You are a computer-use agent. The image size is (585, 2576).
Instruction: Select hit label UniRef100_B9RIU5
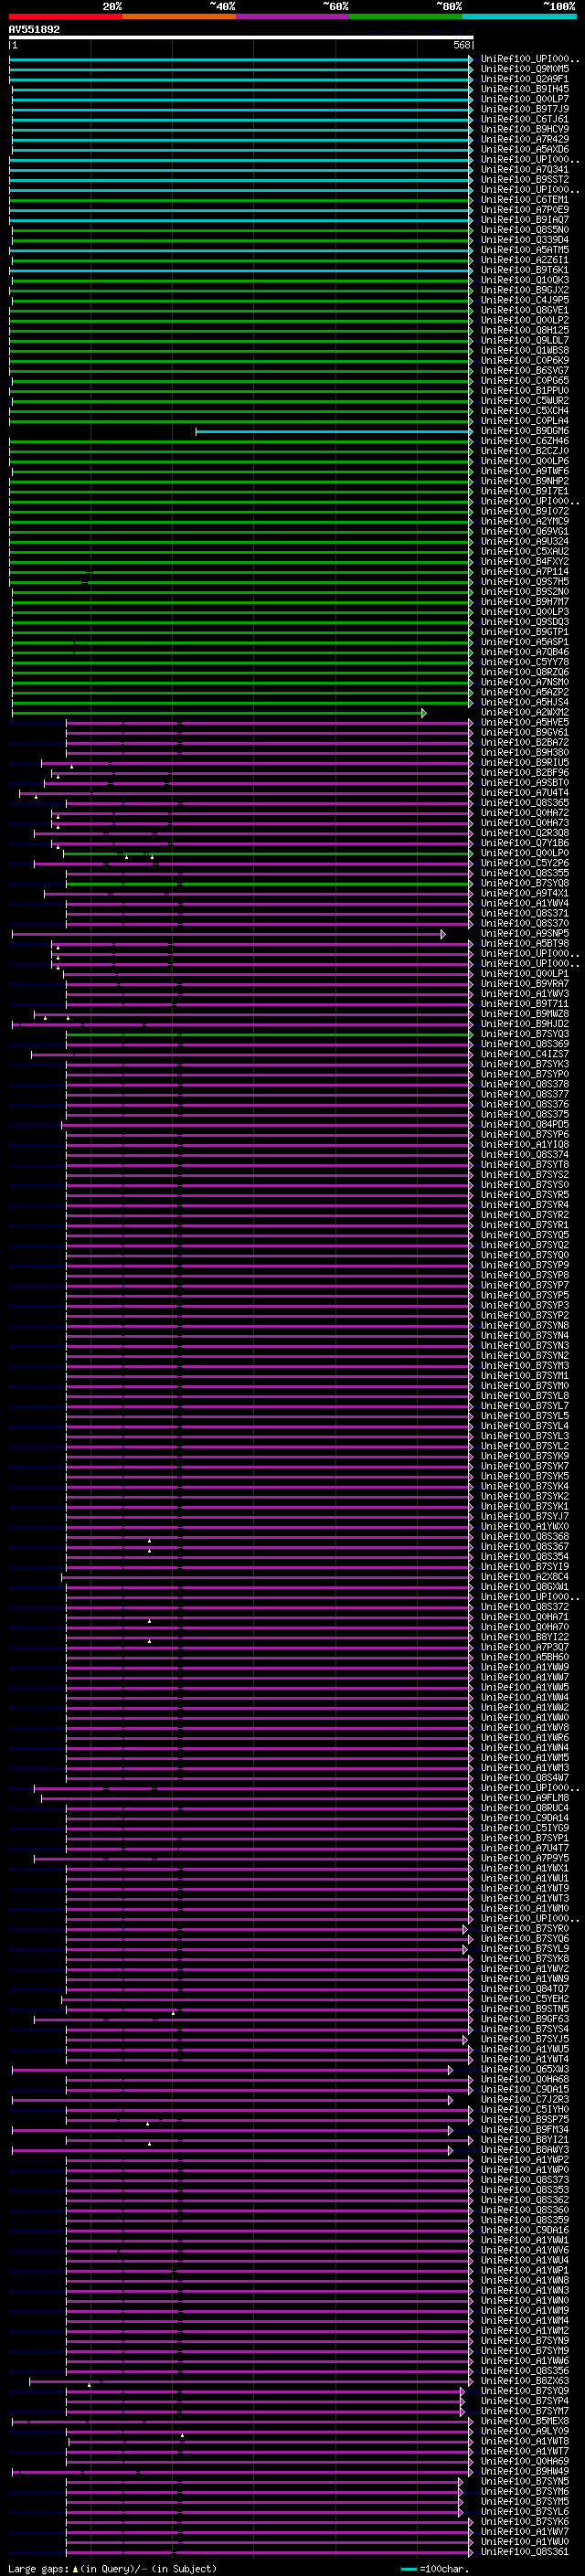pos(525,762)
